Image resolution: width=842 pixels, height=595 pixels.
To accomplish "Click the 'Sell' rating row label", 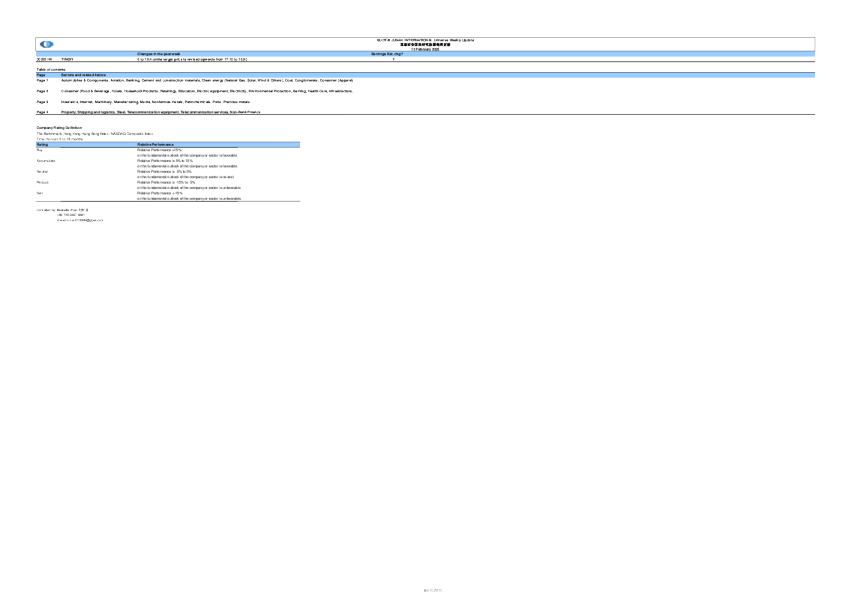I will pyautogui.click(x=39, y=193).
